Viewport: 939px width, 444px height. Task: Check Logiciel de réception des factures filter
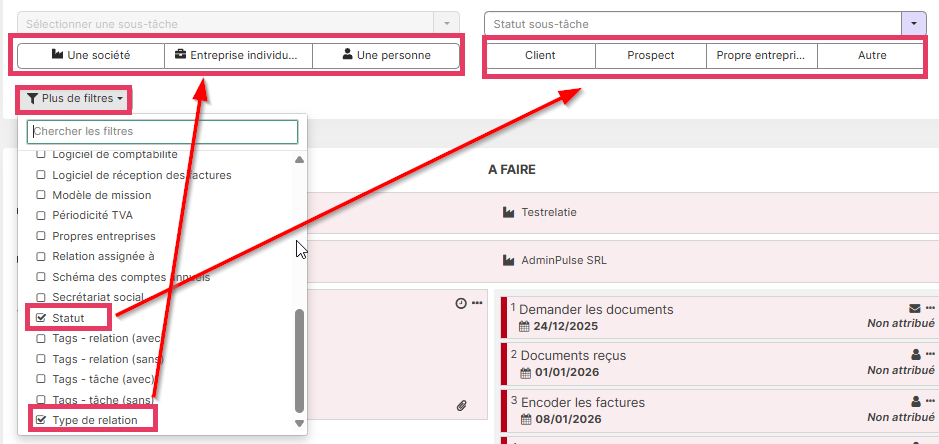click(x=41, y=176)
